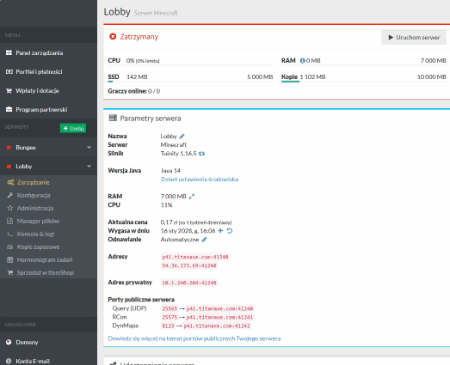450x365 pixels.
Task: Click the Kopie usage progress bar
Action: pyautogui.click(x=364, y=81)
